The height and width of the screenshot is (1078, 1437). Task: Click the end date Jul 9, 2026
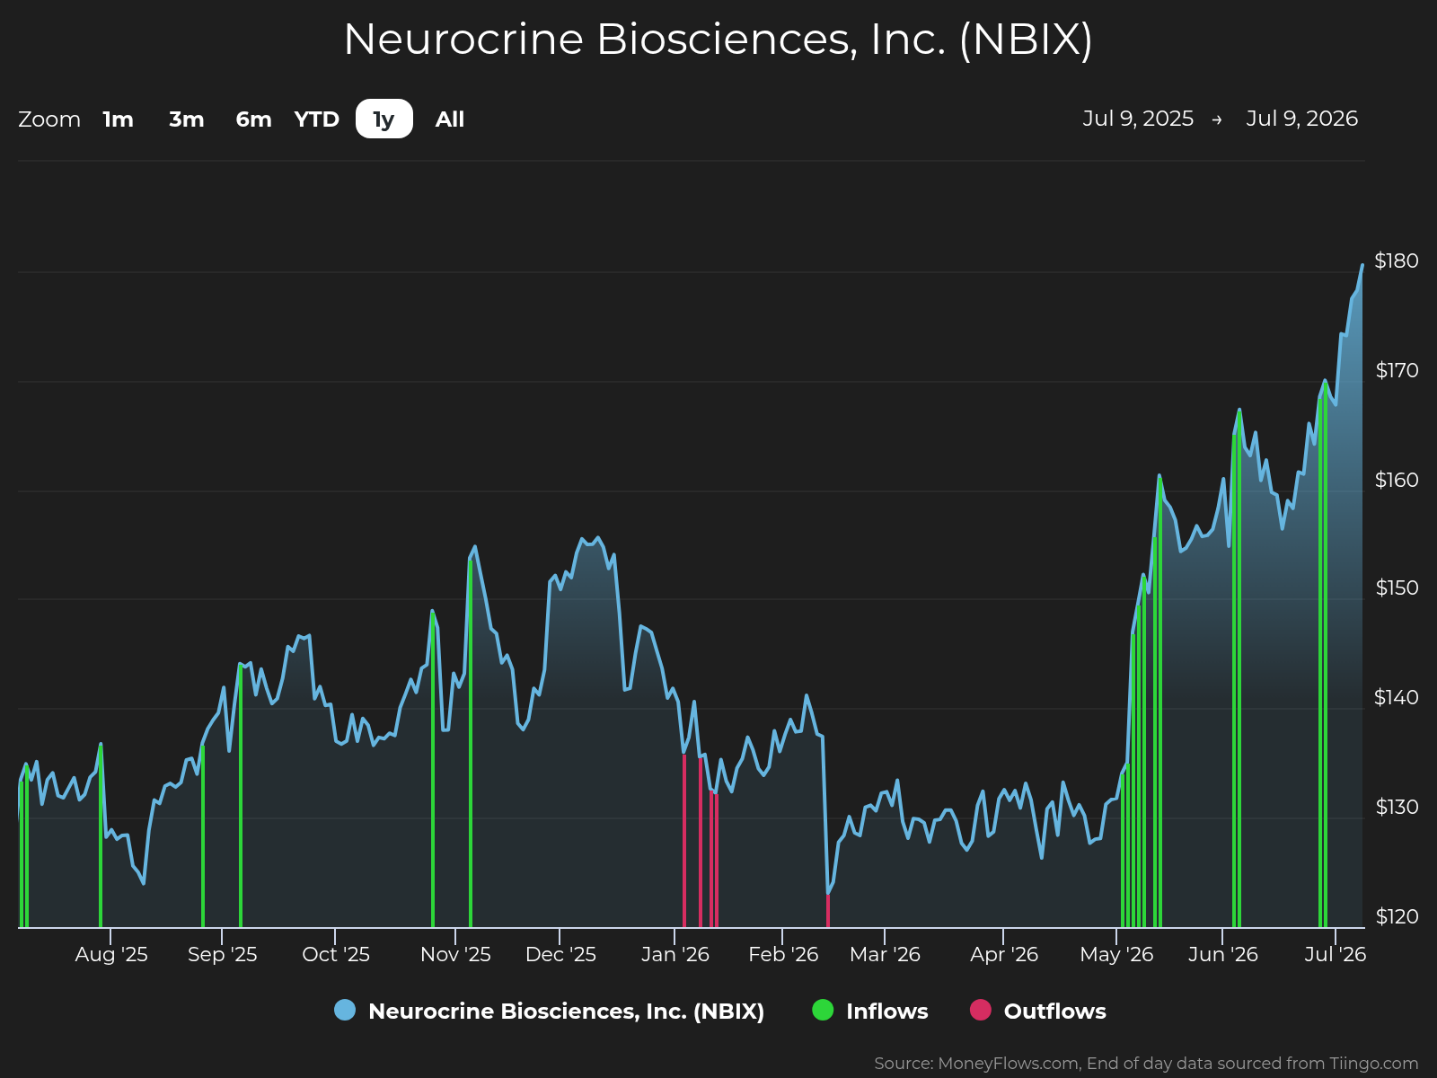1302,118
